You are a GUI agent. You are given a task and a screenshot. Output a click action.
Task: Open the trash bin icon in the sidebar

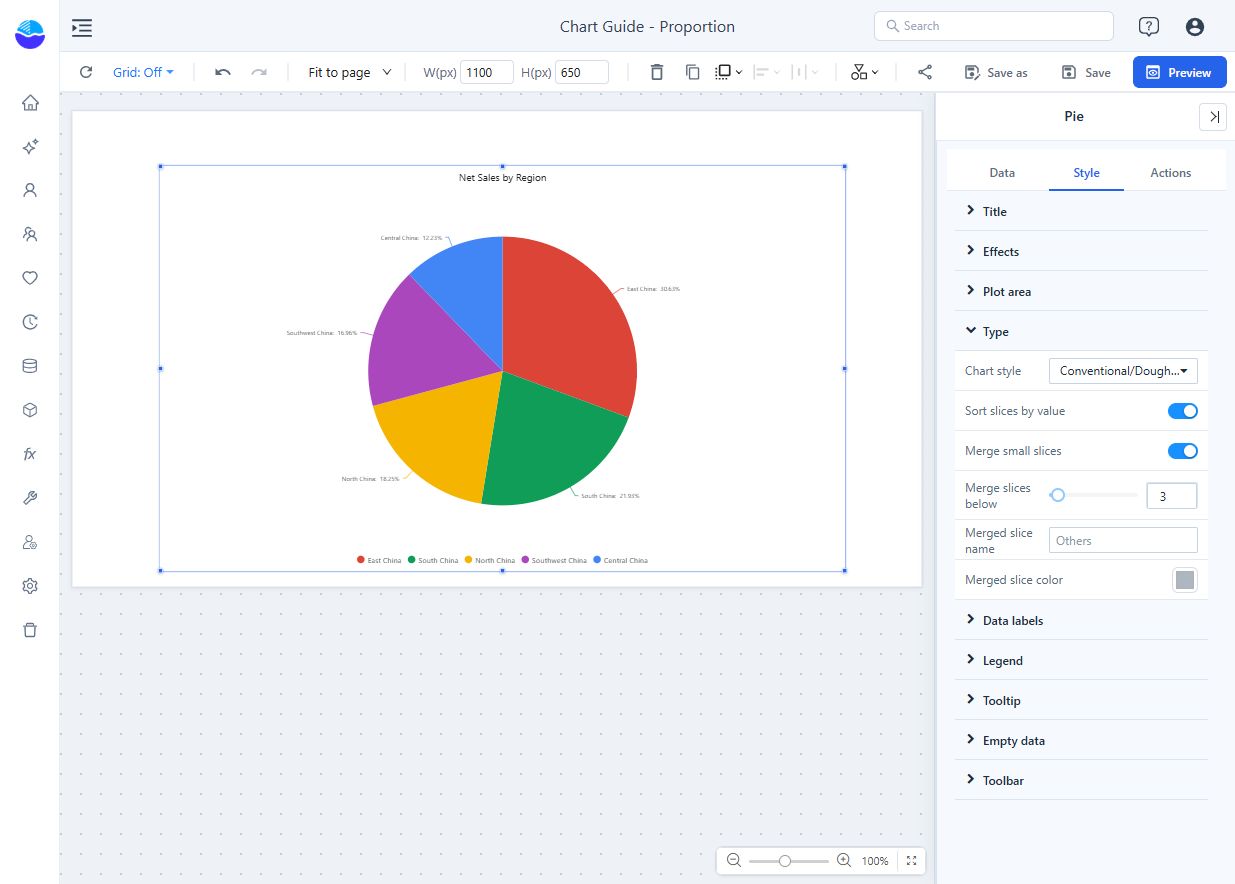30,630
